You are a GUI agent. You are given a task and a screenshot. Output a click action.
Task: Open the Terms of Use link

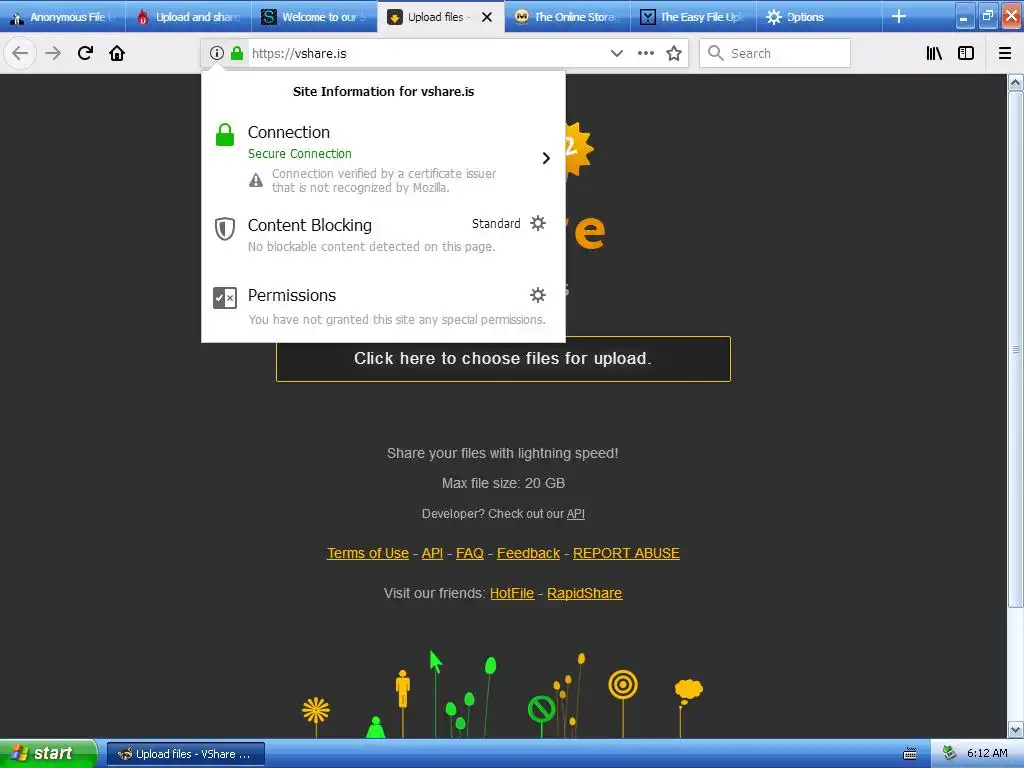click(368, 553)
